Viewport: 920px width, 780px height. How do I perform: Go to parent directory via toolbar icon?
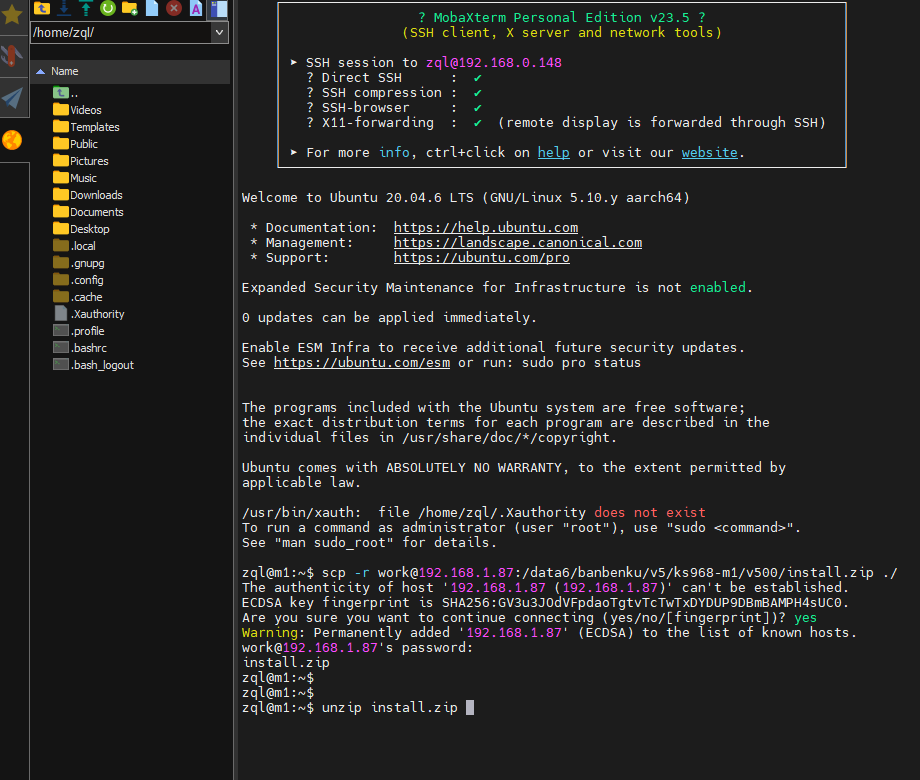(43, 8)
